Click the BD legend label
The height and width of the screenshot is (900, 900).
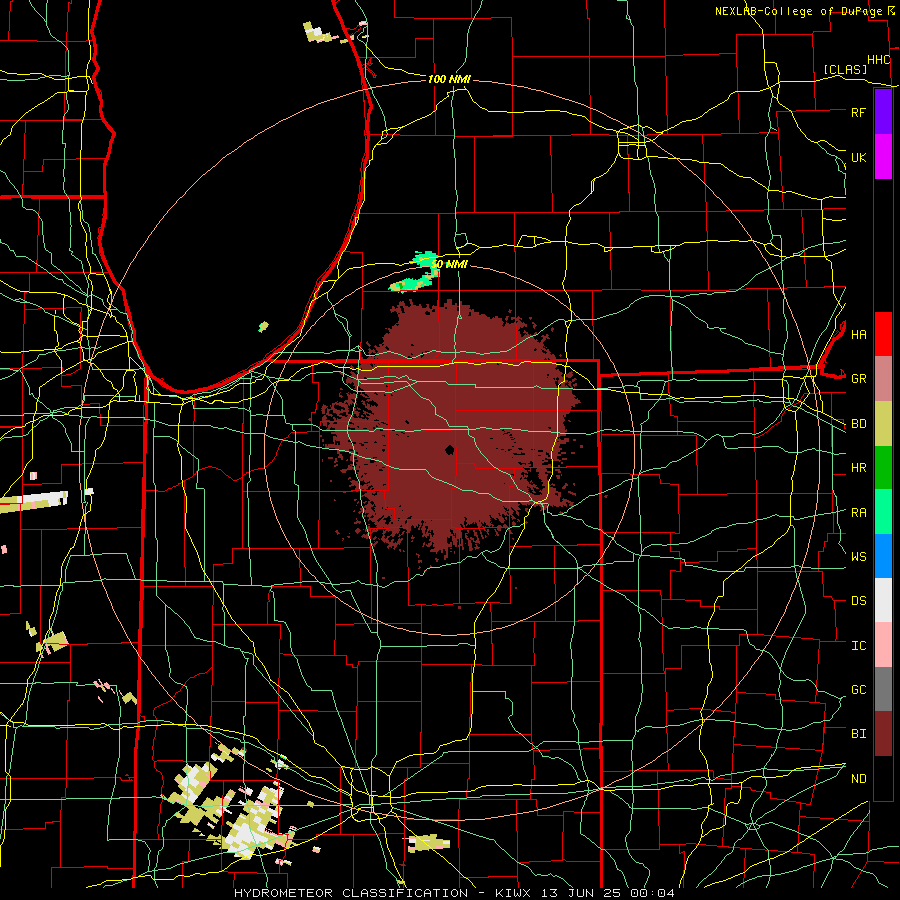[858, 424]
